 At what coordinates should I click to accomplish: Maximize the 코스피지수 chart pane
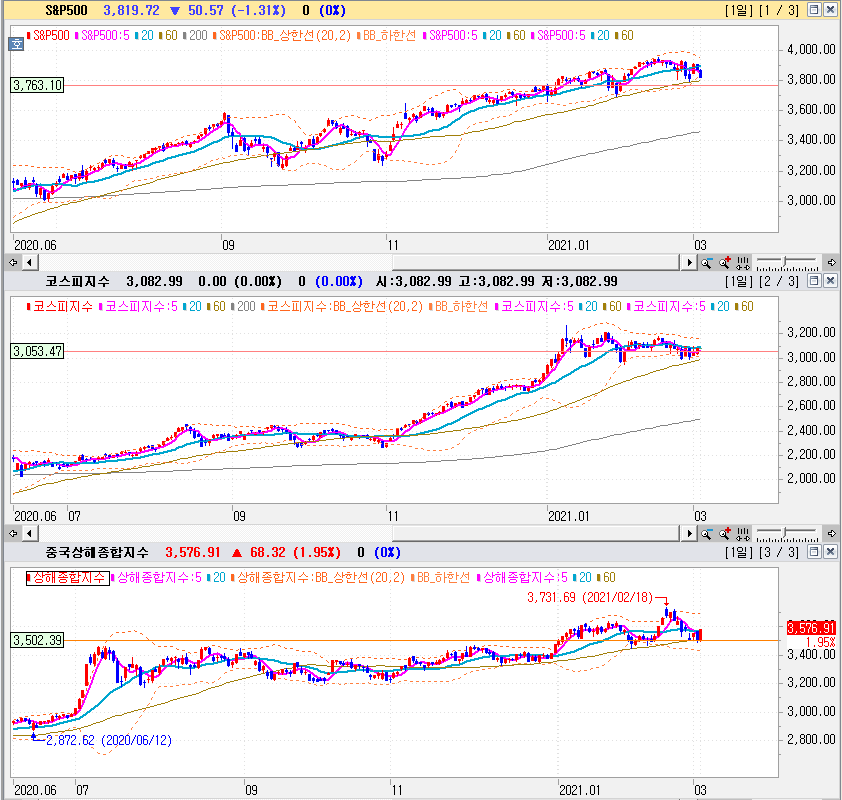pos(814,280)
